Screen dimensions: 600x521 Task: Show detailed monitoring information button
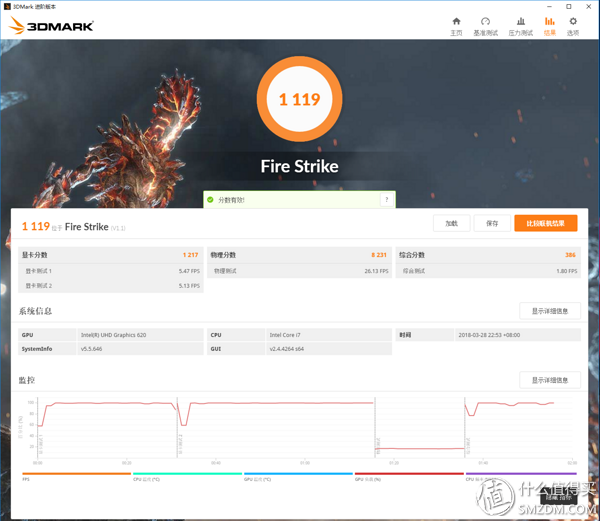(550, 380)
